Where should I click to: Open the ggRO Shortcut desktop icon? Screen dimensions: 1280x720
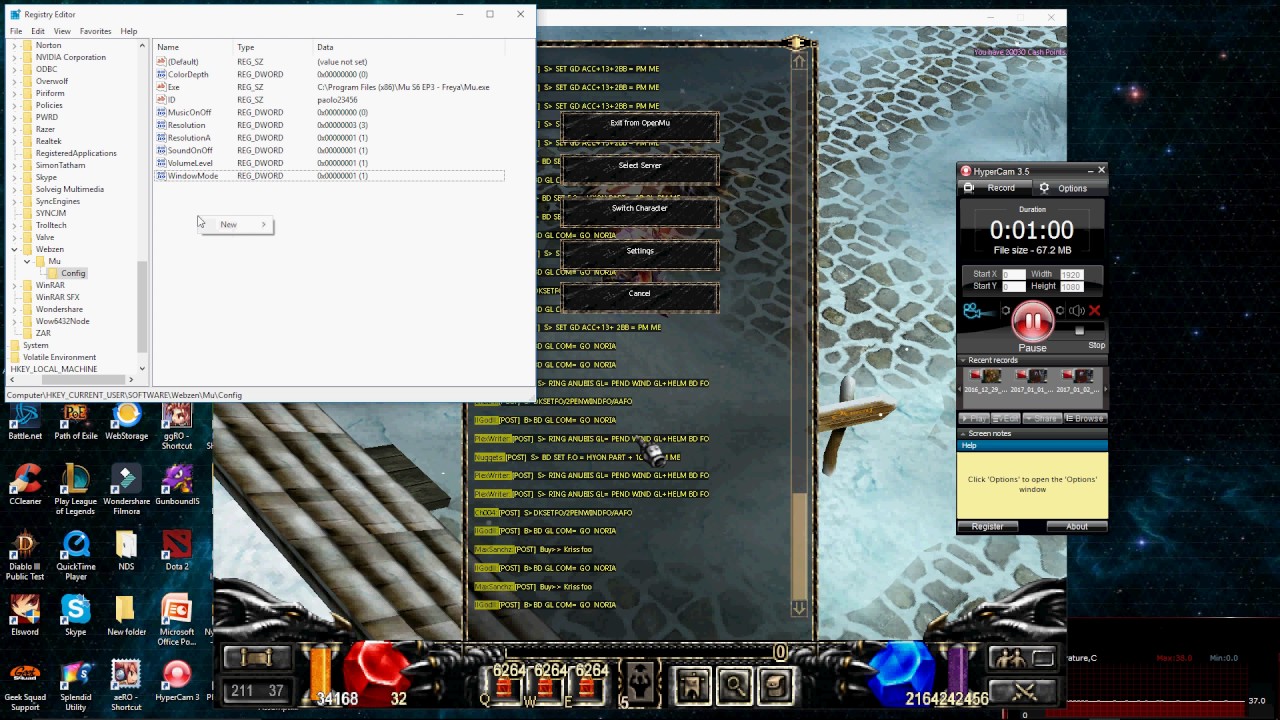[x=177, y=426]
